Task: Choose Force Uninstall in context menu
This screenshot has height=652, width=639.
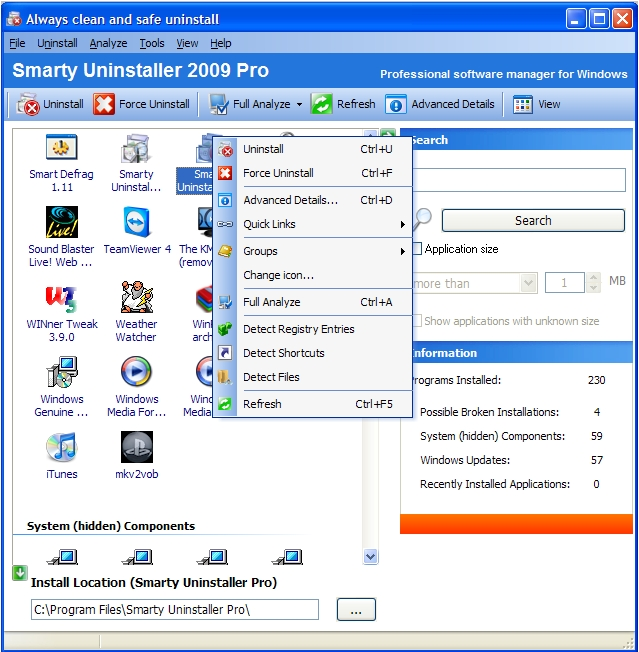Action: (x=313, y=173)
